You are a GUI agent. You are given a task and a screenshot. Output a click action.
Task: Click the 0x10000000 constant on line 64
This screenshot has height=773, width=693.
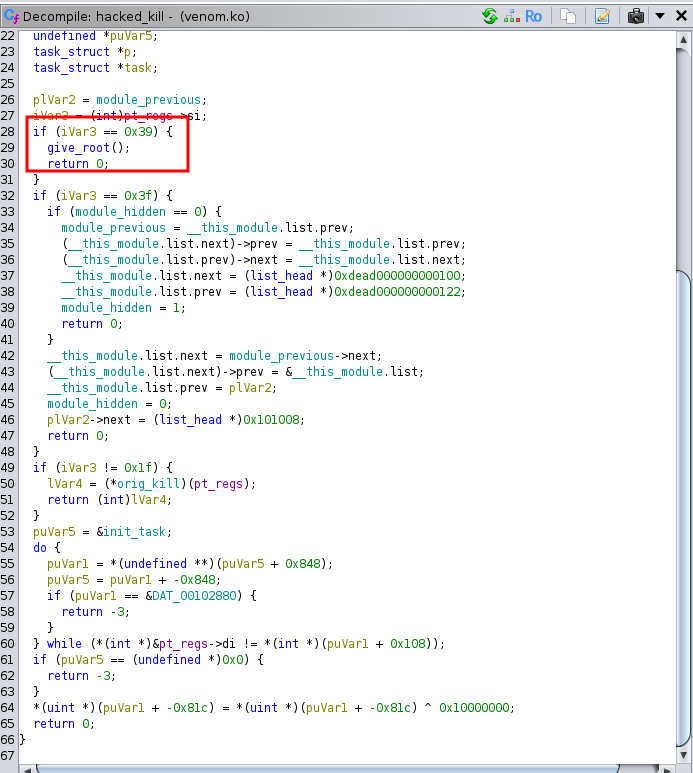pos(474,707)
